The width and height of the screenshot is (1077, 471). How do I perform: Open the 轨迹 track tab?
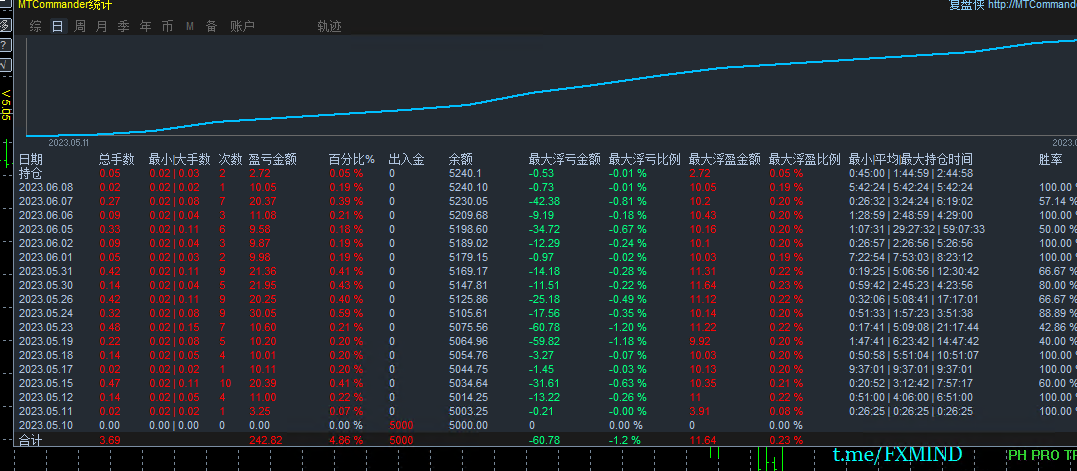point(329,26)
